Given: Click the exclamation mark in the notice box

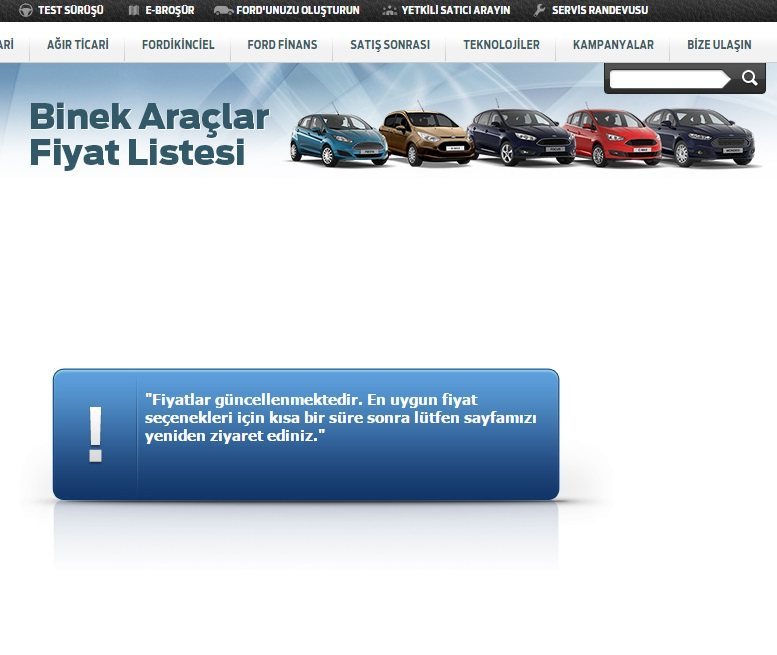Looking at the screenshot, I should (95, 435).
